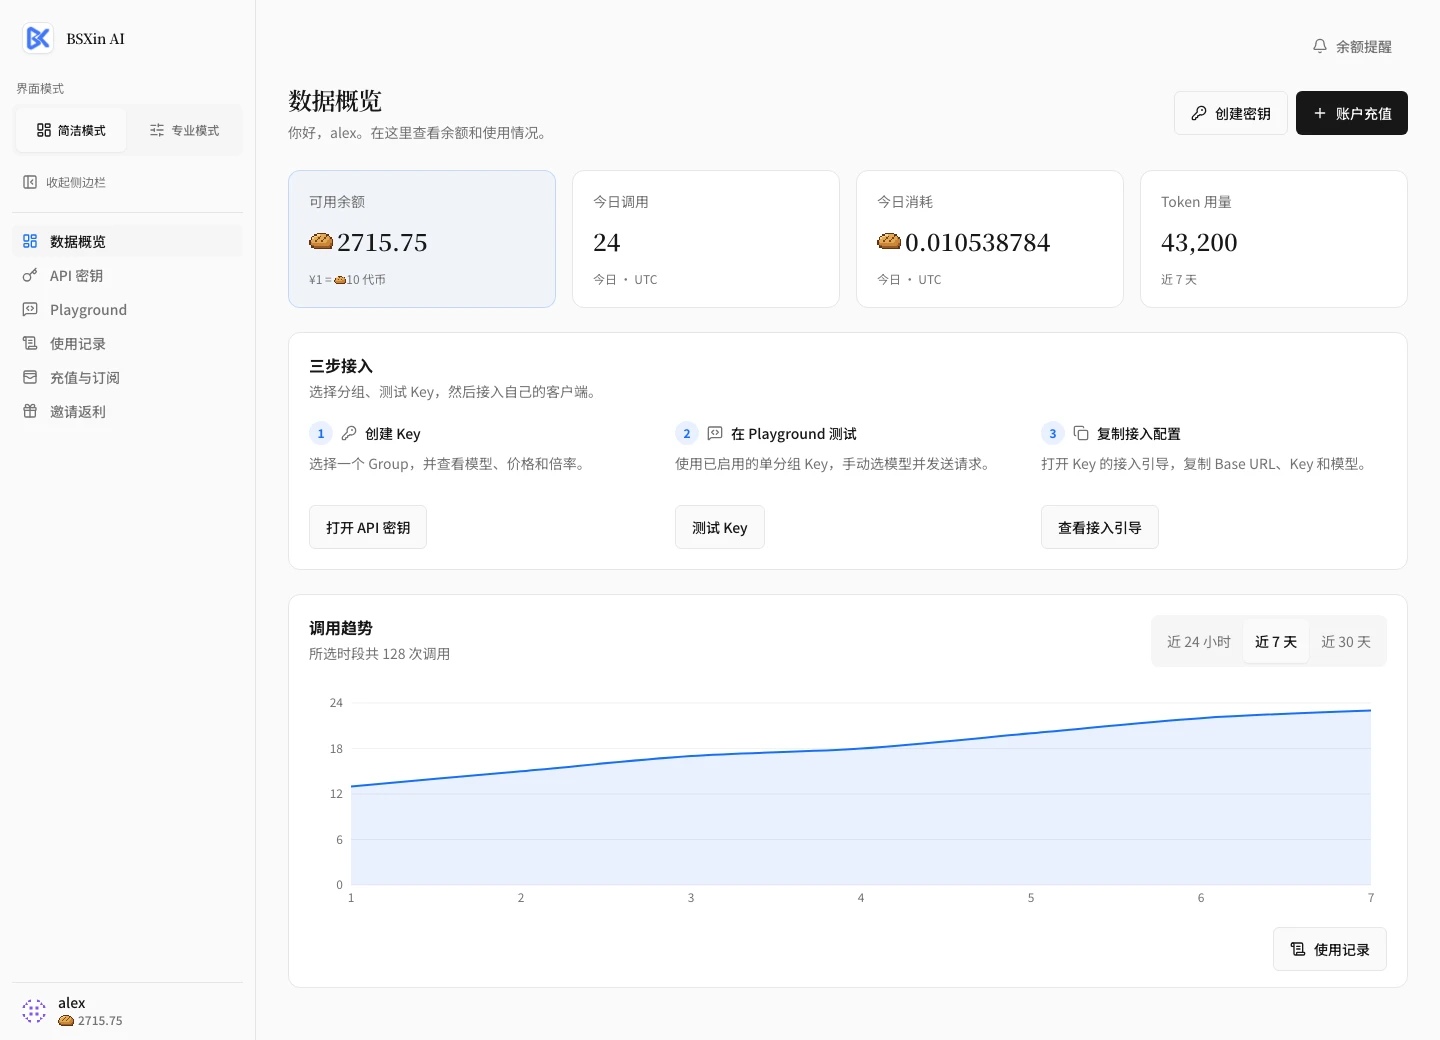
Task: Select the 近 30 天 trend range
Action: (1346, 641)
